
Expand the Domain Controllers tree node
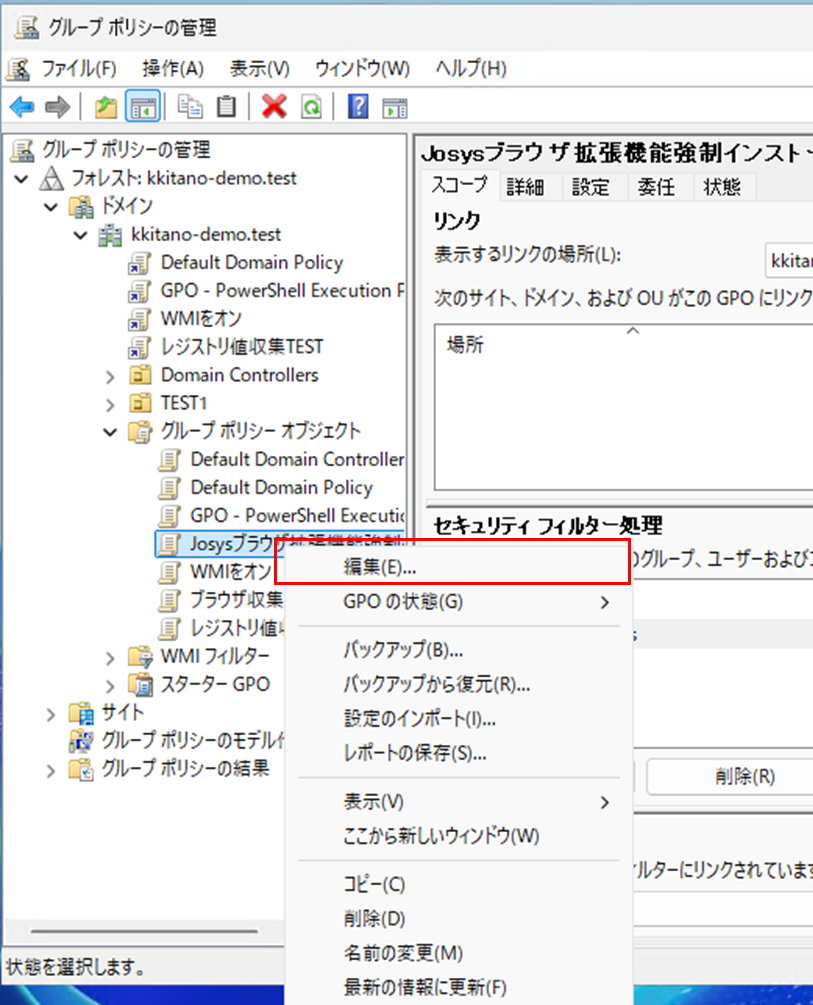coord(111,376)
